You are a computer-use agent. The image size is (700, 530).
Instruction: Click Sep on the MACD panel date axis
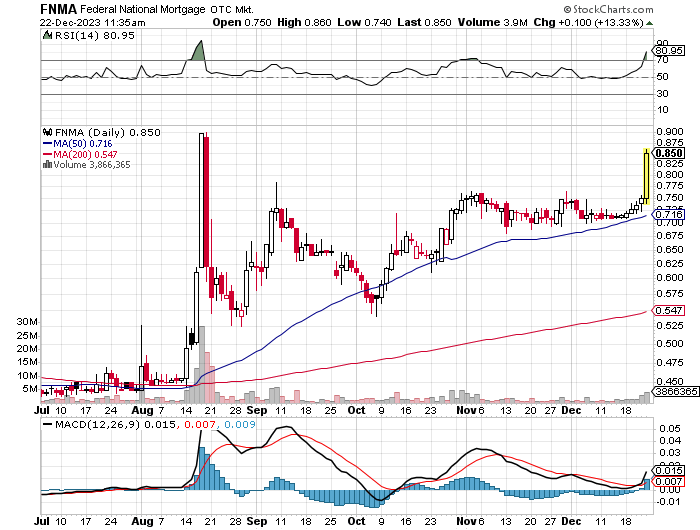point(257,521)
